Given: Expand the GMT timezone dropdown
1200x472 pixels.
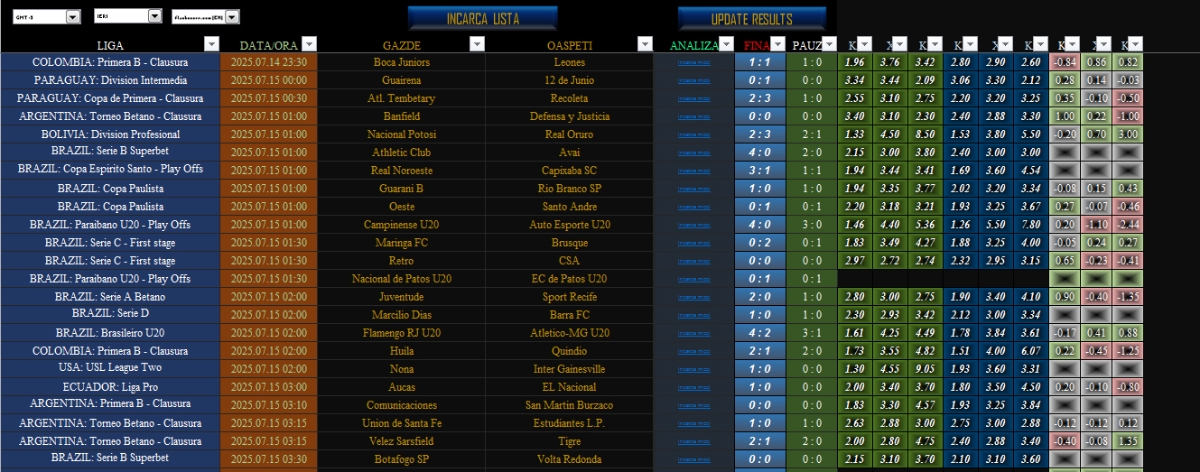Looking at the screenshot, I should (72, 17).
